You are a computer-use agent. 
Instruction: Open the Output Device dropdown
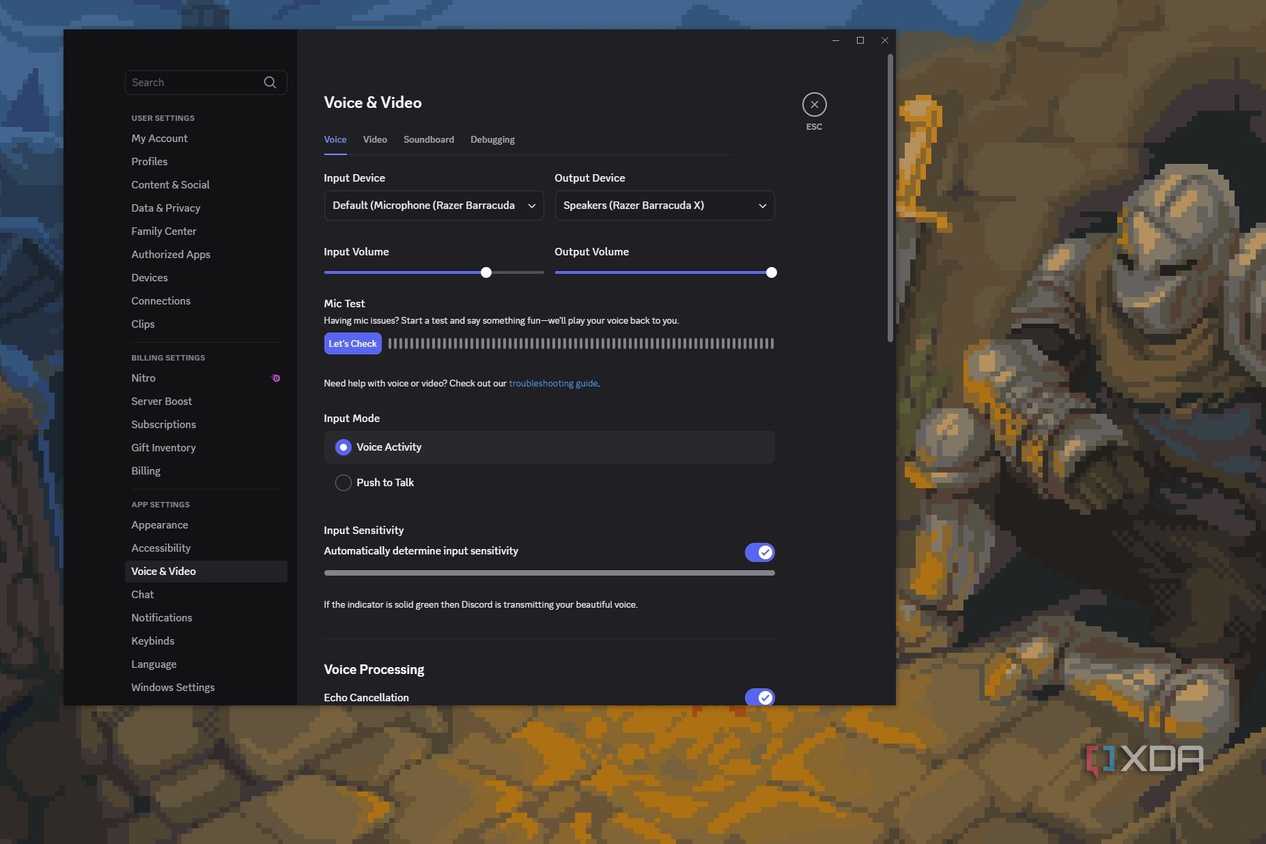[x=664, y=205]
